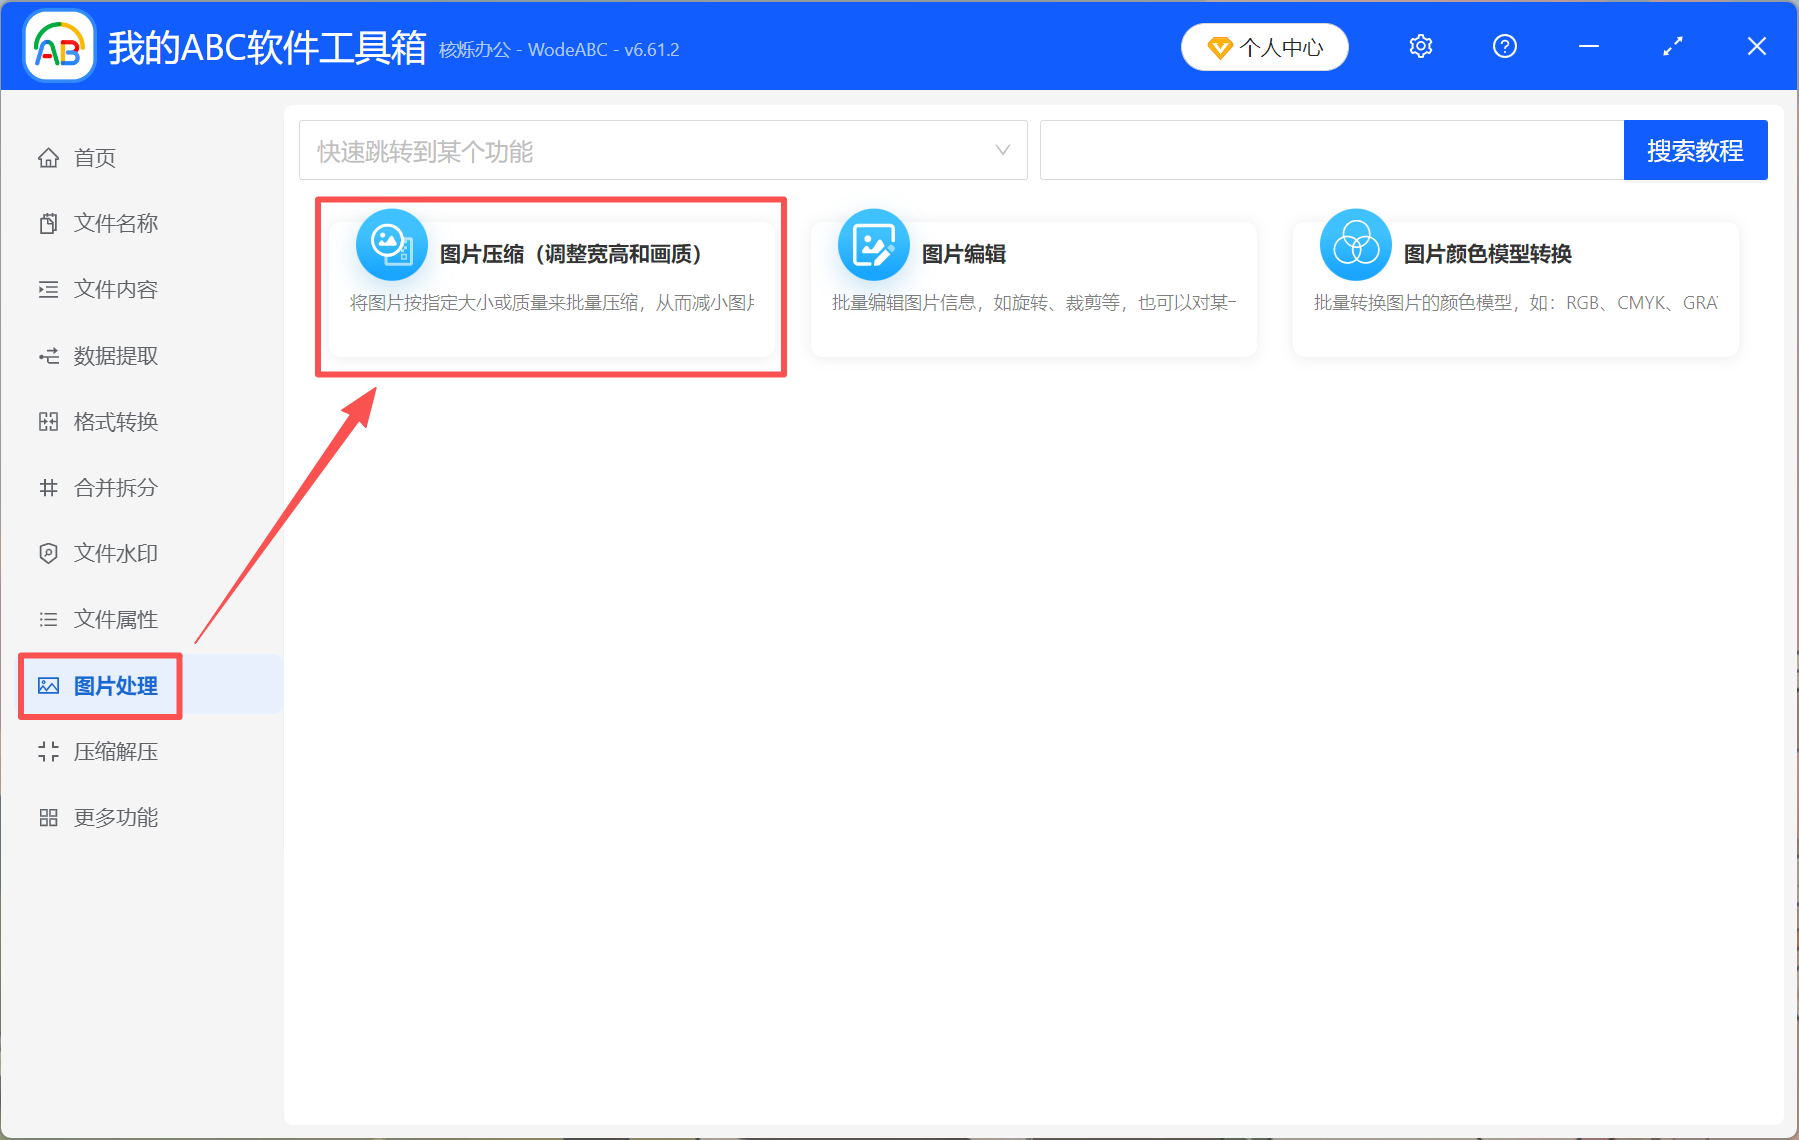Click the 合并拆分 merge/split icon
Image resolution: width=1799 pixels, height=1140 pixels.
pos(48,487)
